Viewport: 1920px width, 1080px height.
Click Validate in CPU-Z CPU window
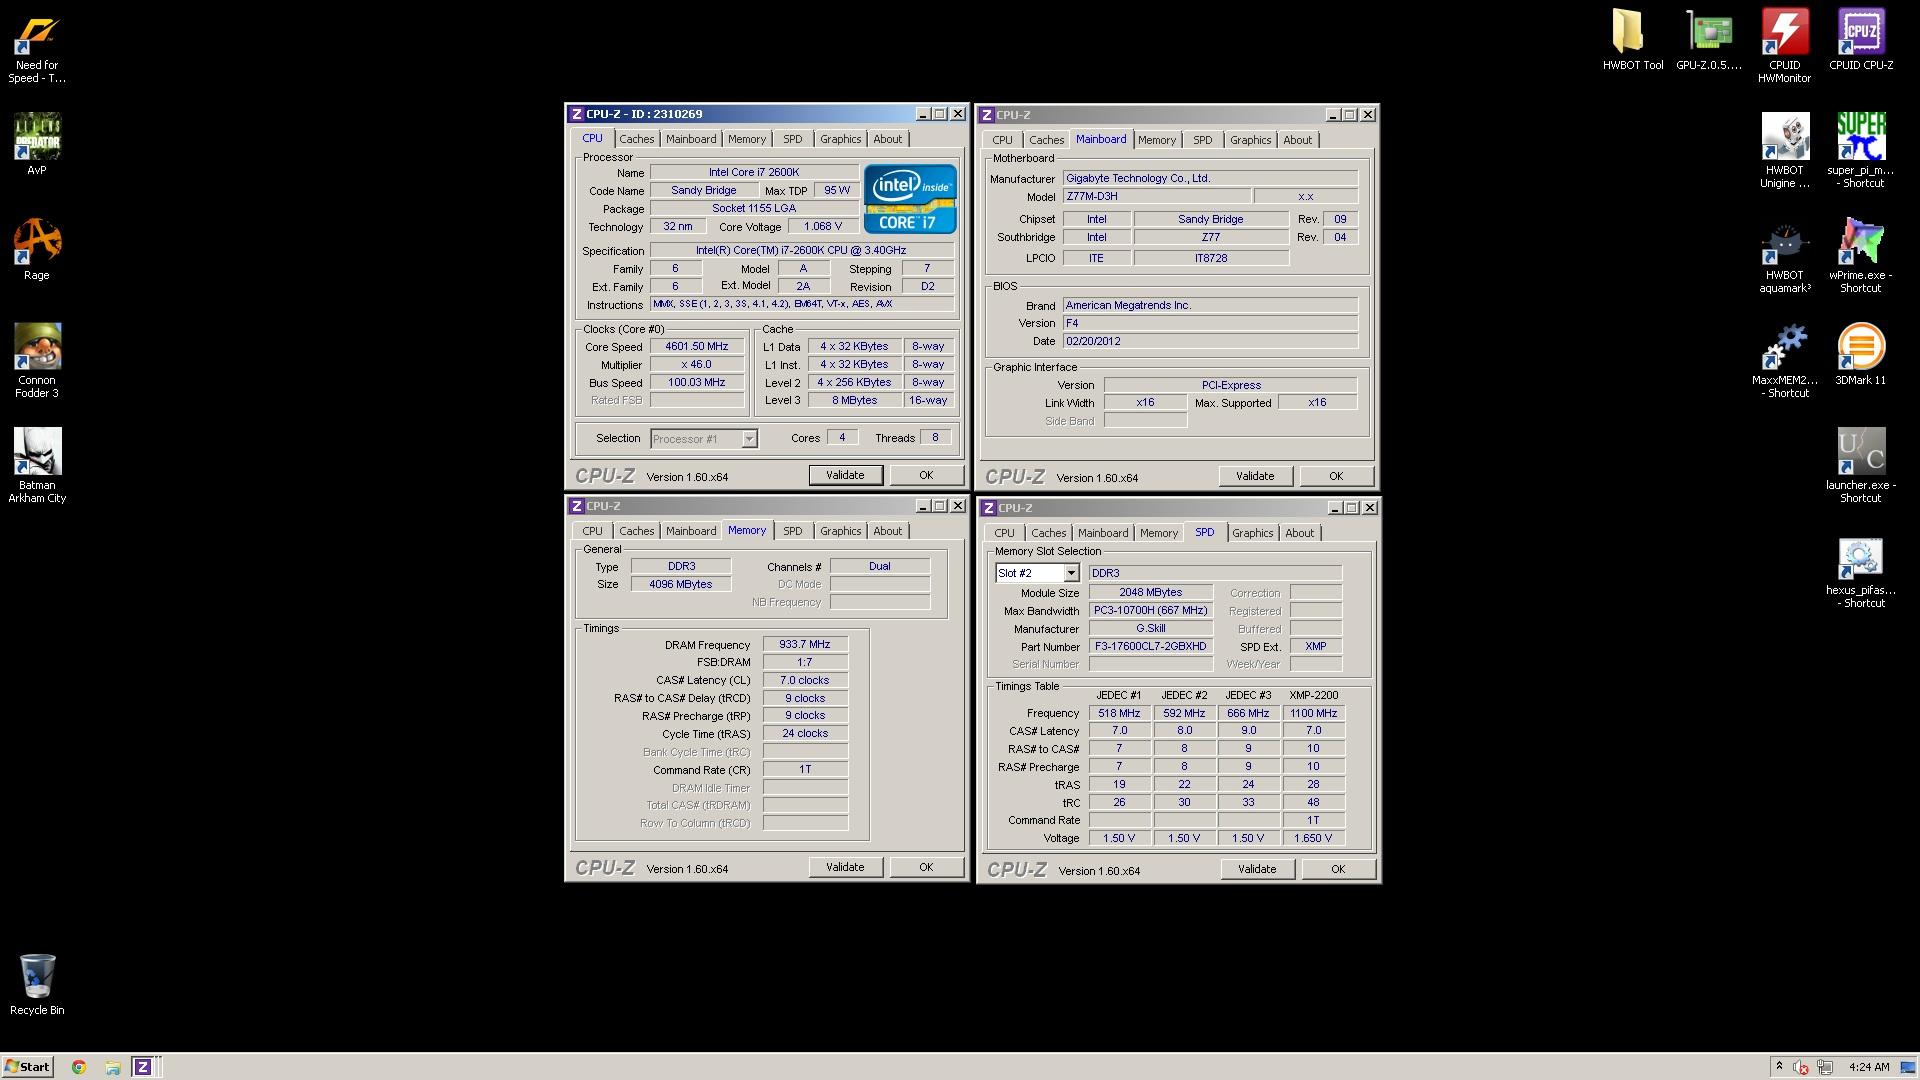click(x=845, y=475)
